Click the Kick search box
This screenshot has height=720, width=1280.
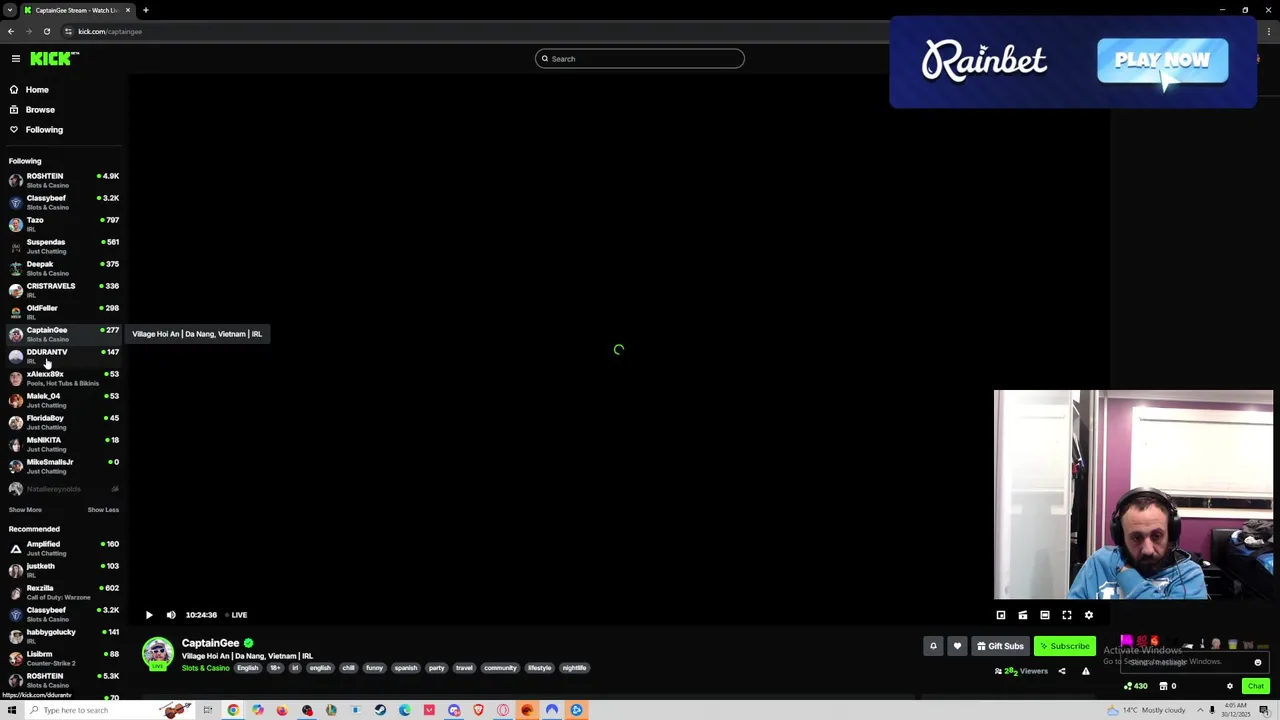(x=640, y=59)
